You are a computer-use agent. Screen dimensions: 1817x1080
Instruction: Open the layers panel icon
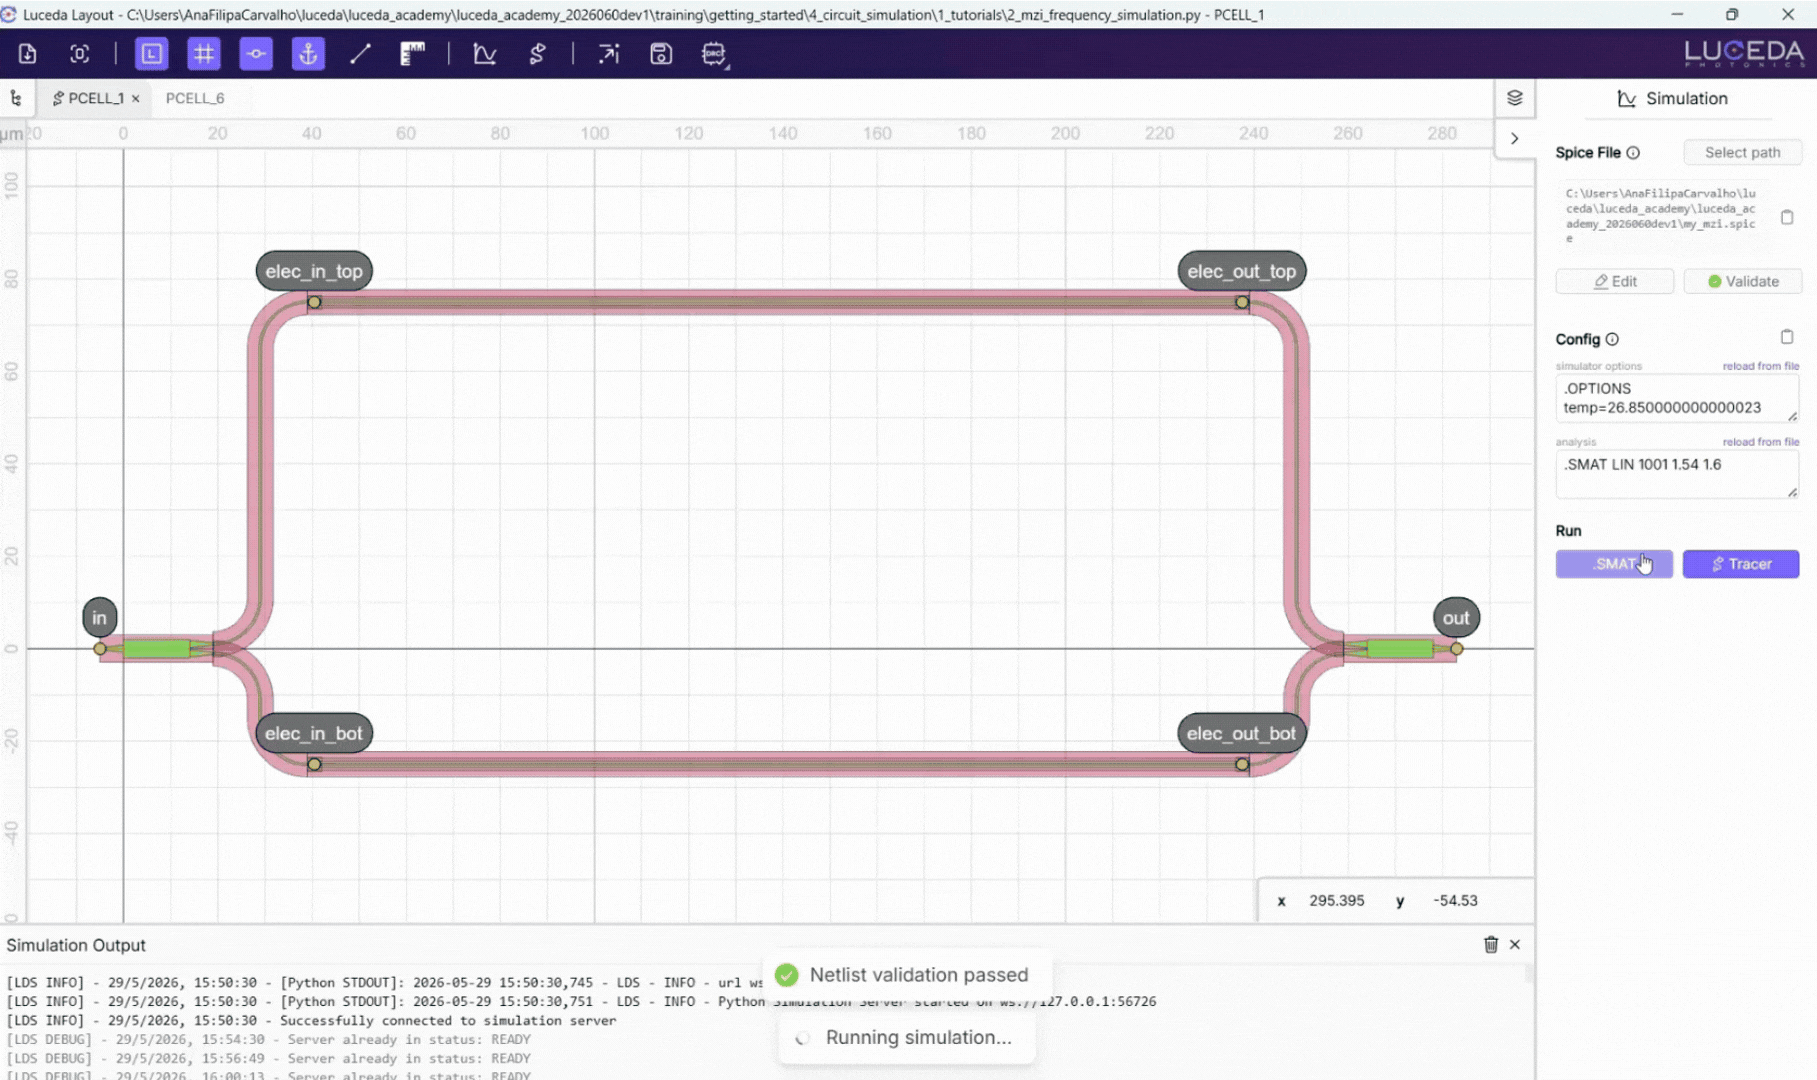click(1514, 97)
